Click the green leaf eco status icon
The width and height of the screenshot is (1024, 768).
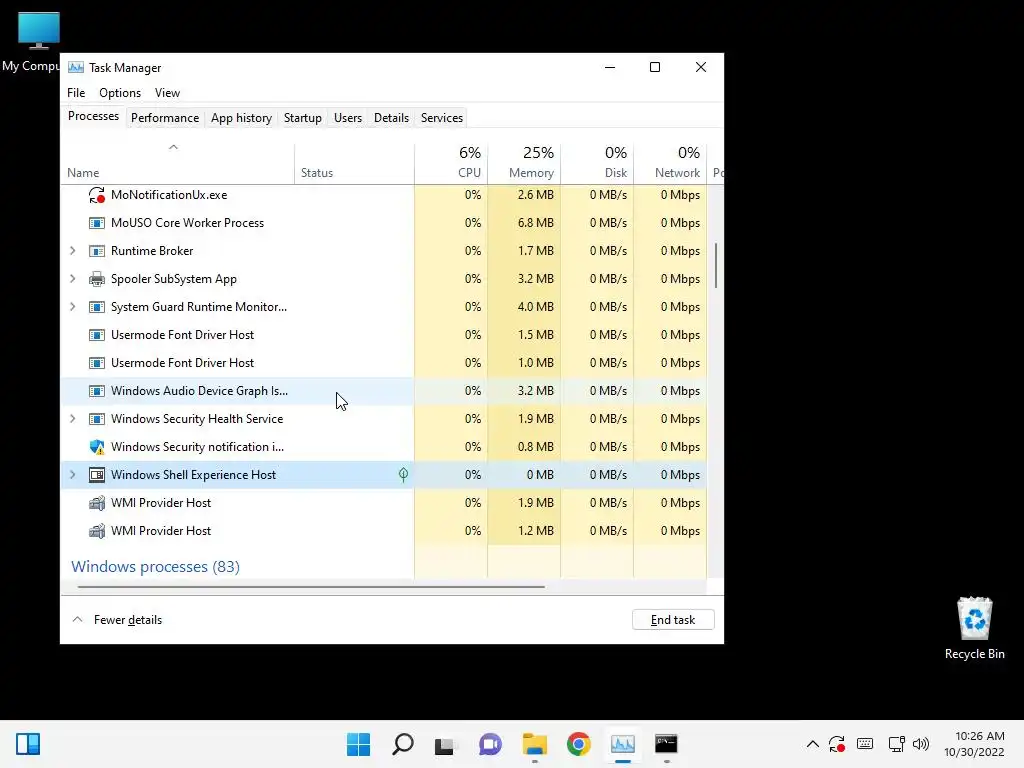click(x=404, y=475)
